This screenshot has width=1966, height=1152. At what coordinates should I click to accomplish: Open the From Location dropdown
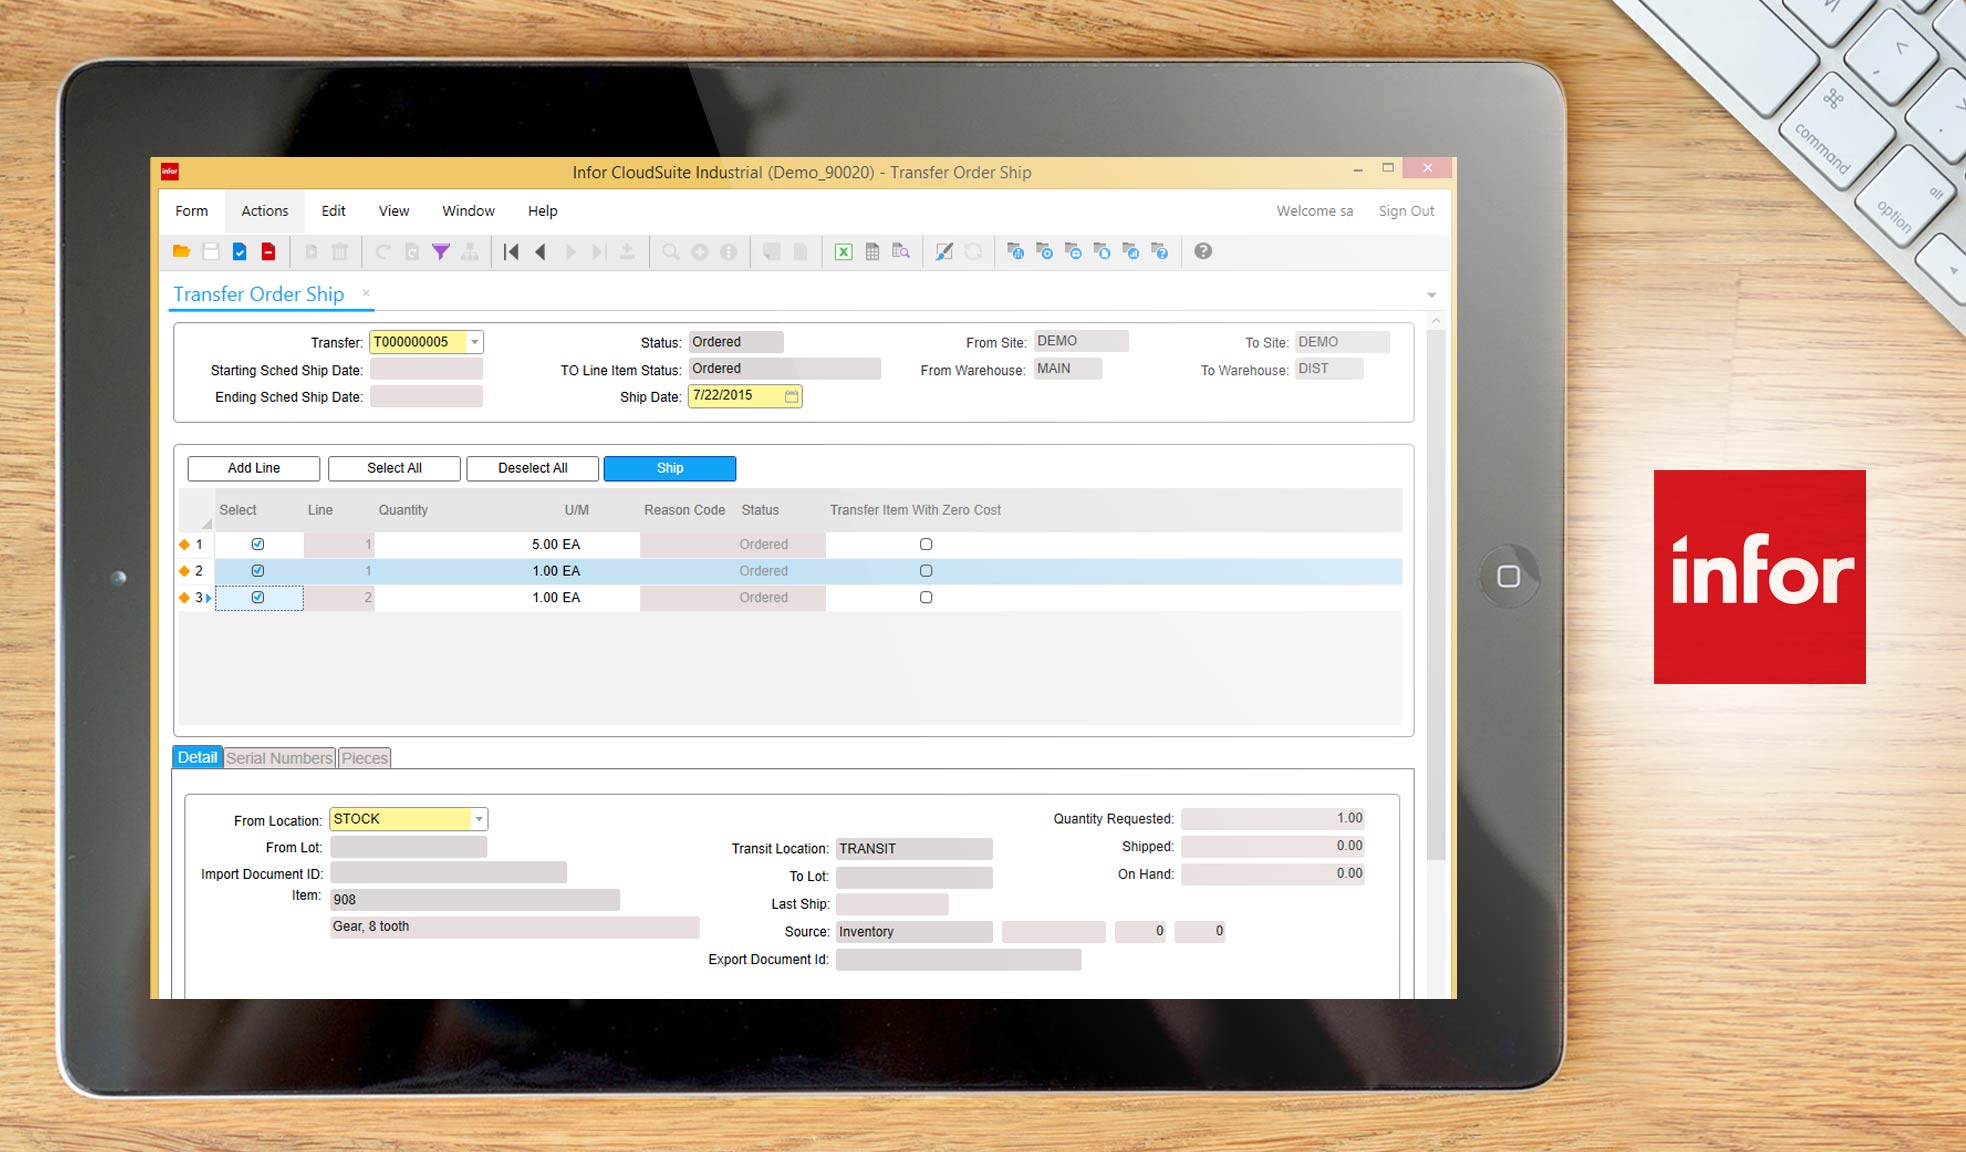477,818
